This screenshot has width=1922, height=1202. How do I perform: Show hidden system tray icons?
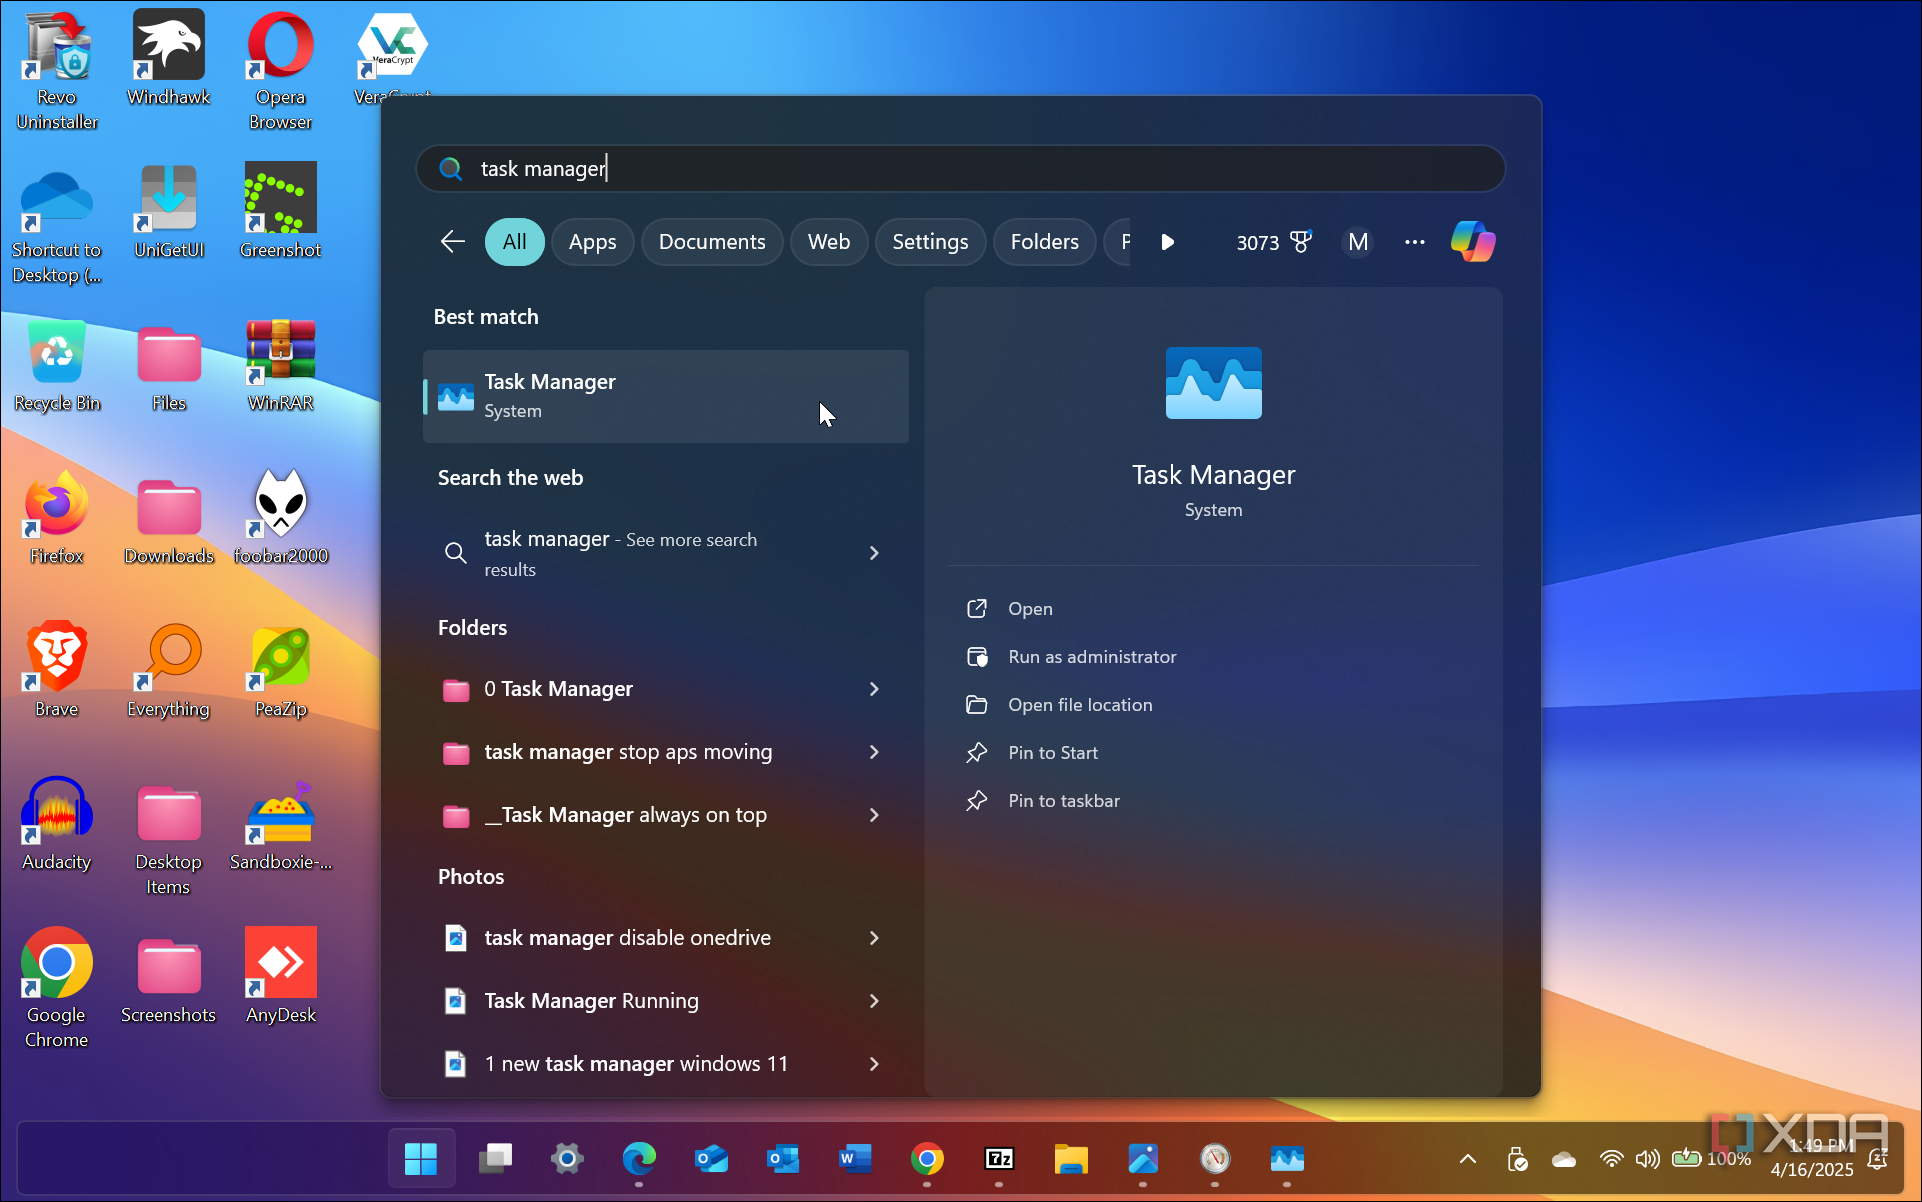click(1467, 1159)
